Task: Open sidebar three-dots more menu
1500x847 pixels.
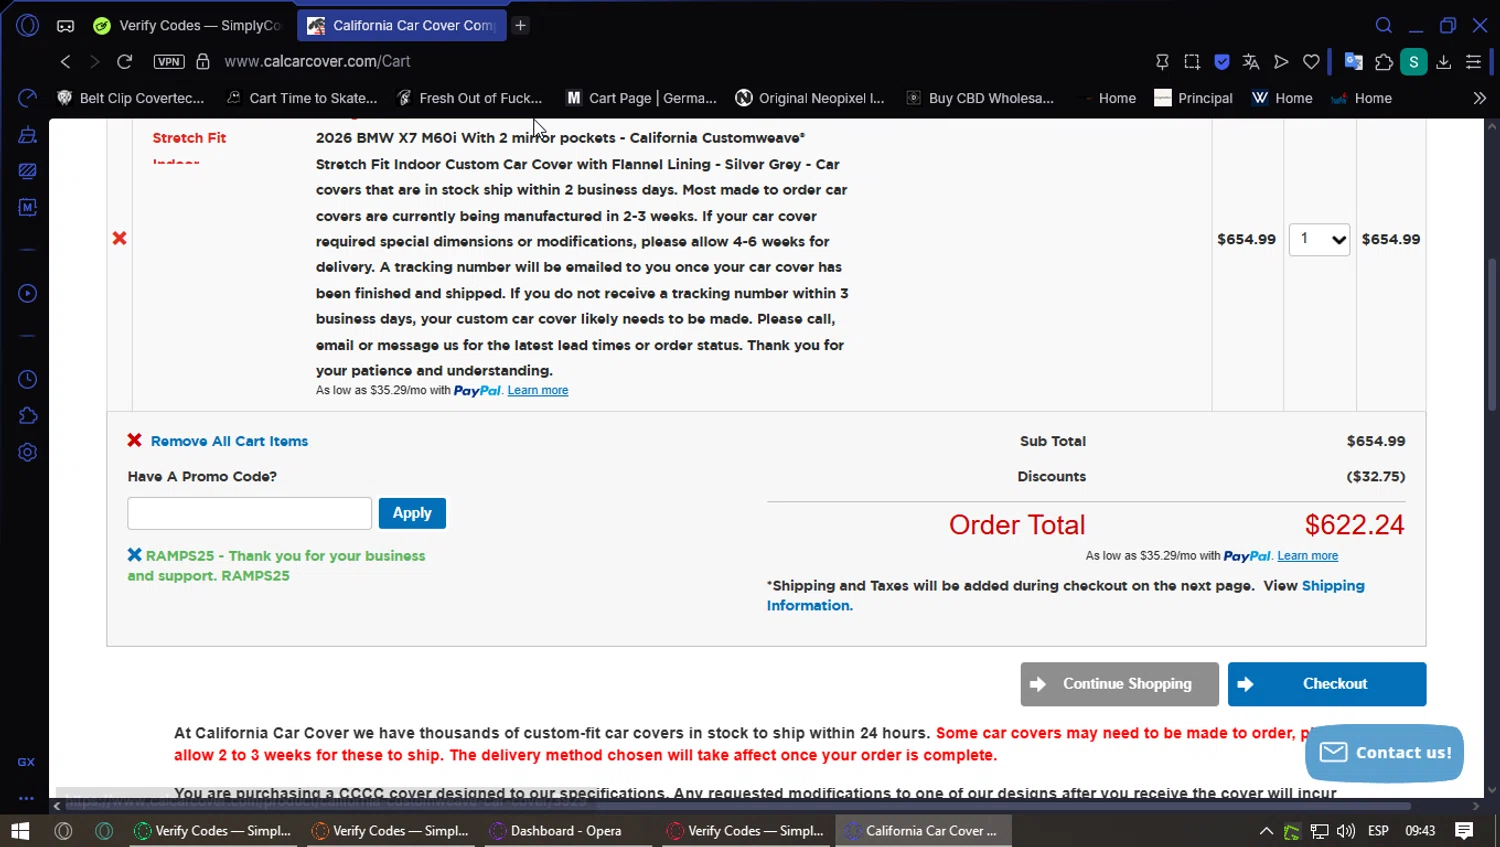Action: point(27,798)
